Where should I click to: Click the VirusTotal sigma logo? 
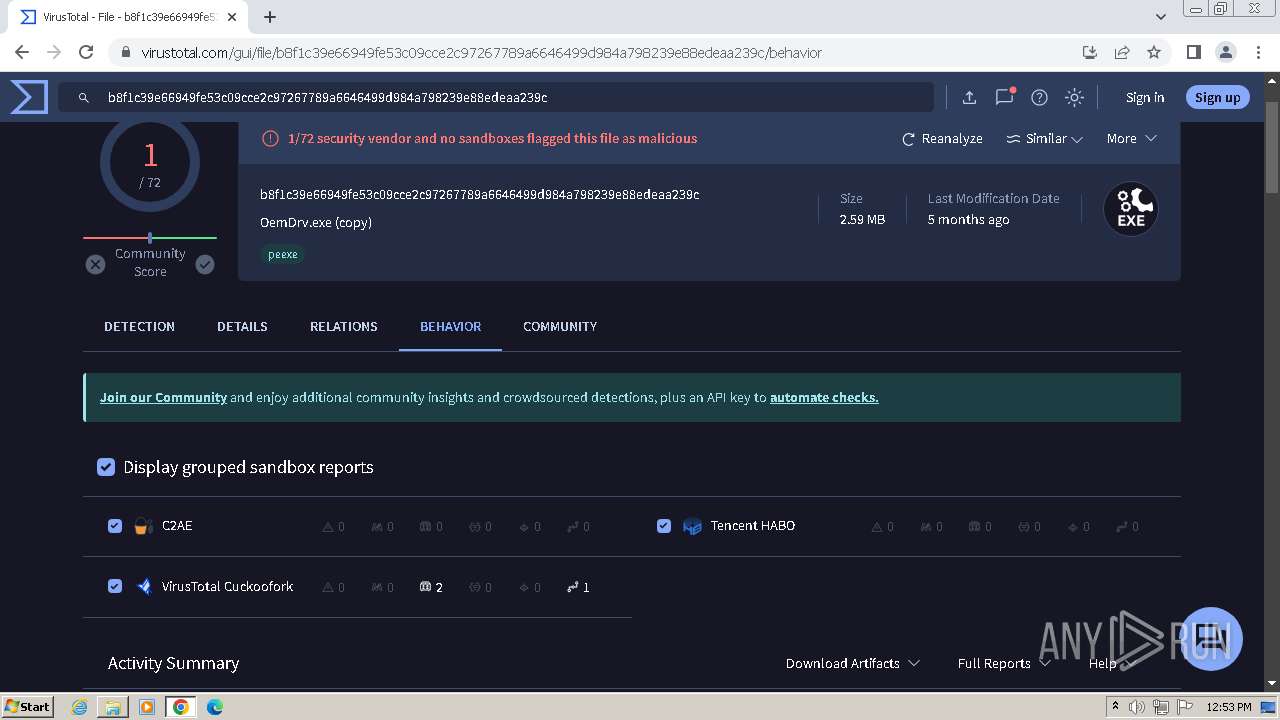click(x=29, y=97)
